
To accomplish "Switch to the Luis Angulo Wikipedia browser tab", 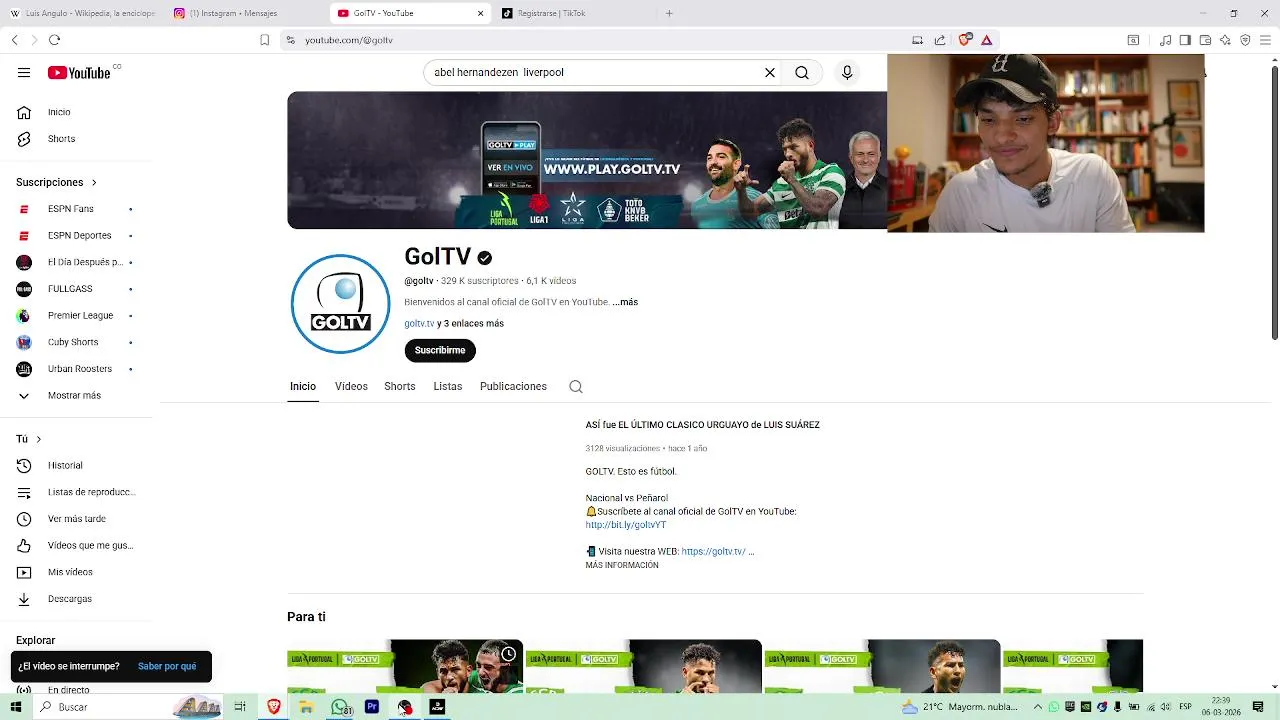I will [x=82, y=13].
